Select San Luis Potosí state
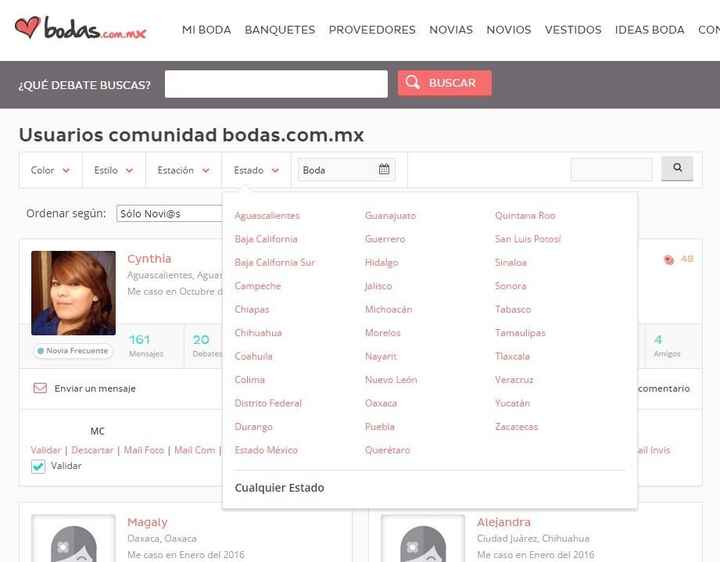The height and width of the screenshot is (562, 720). click(x=528, y=239)
